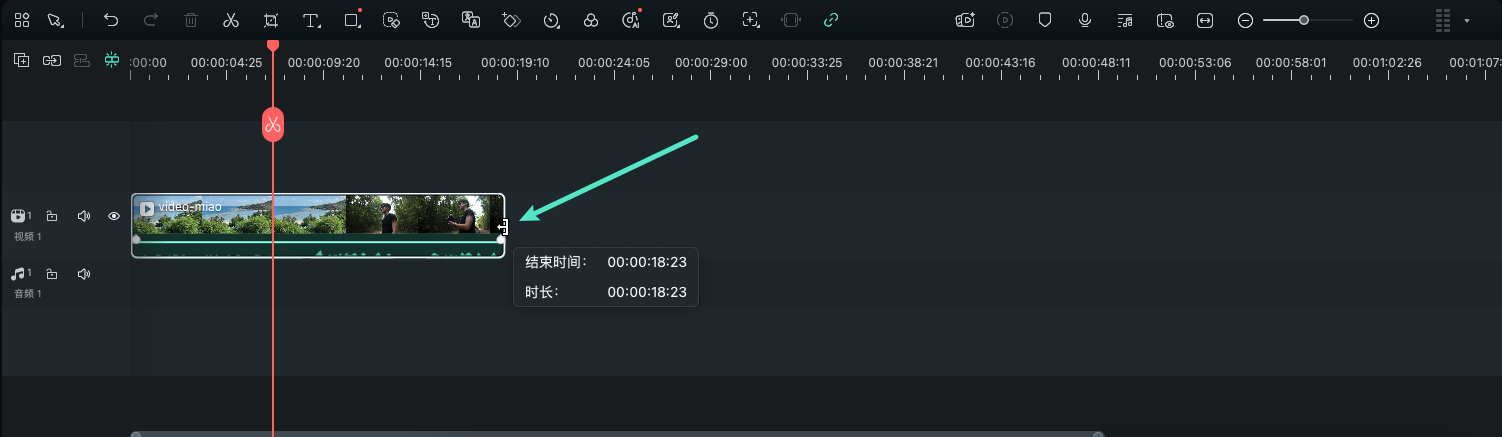Click the greyed render preview icon

coord(1005,20)
